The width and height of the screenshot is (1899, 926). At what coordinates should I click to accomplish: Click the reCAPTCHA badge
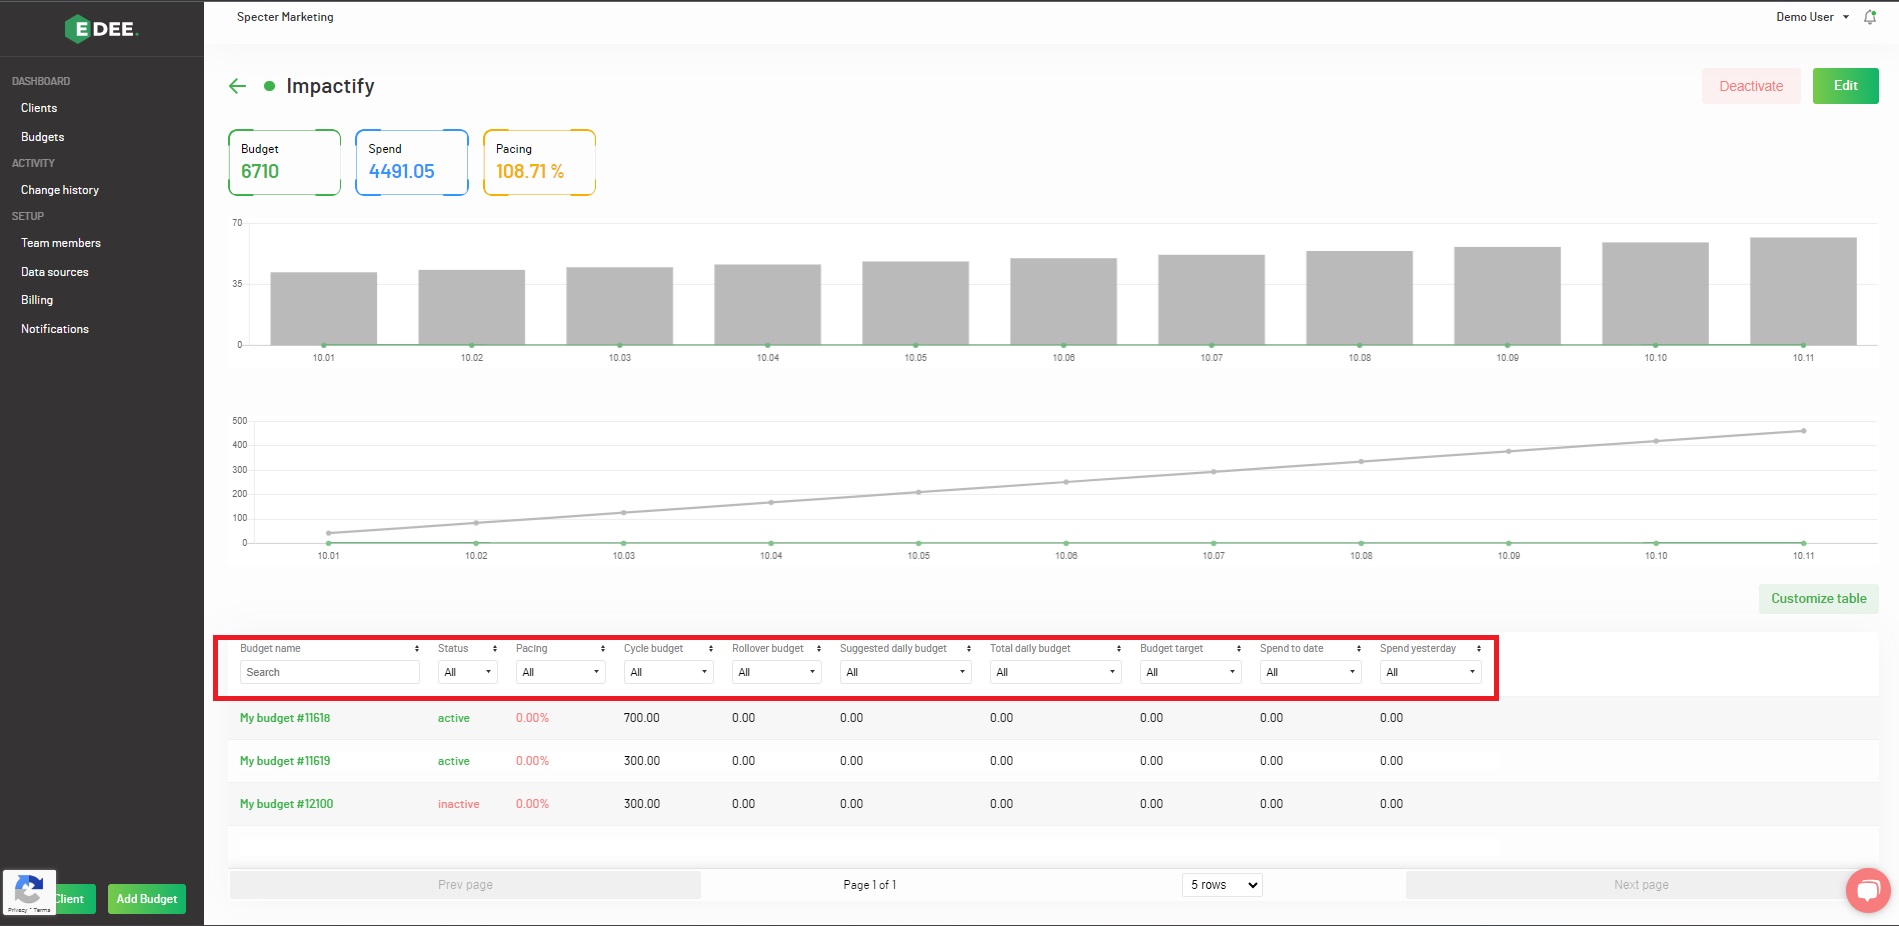pos(29,892)
